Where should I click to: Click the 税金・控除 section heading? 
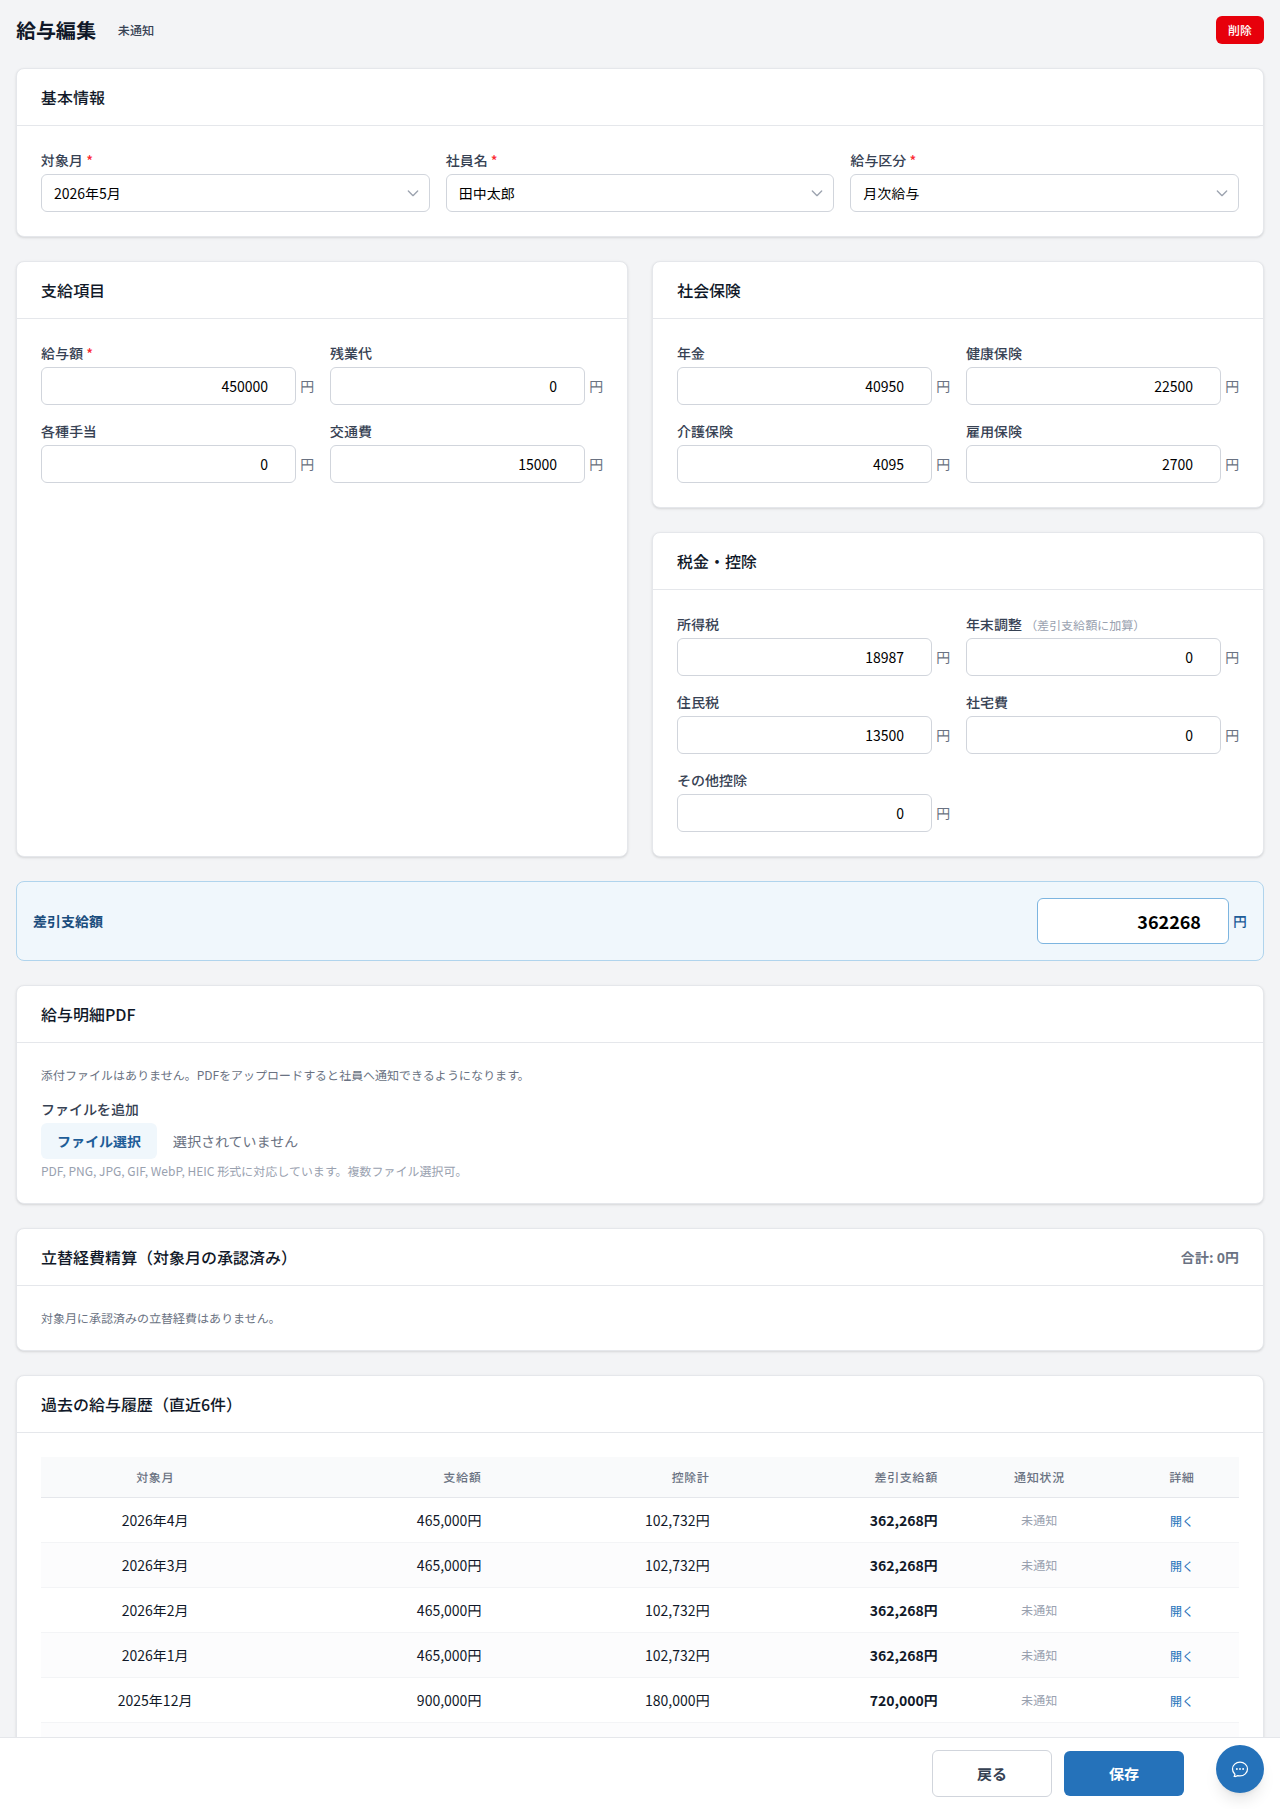(x=717, y=562)
